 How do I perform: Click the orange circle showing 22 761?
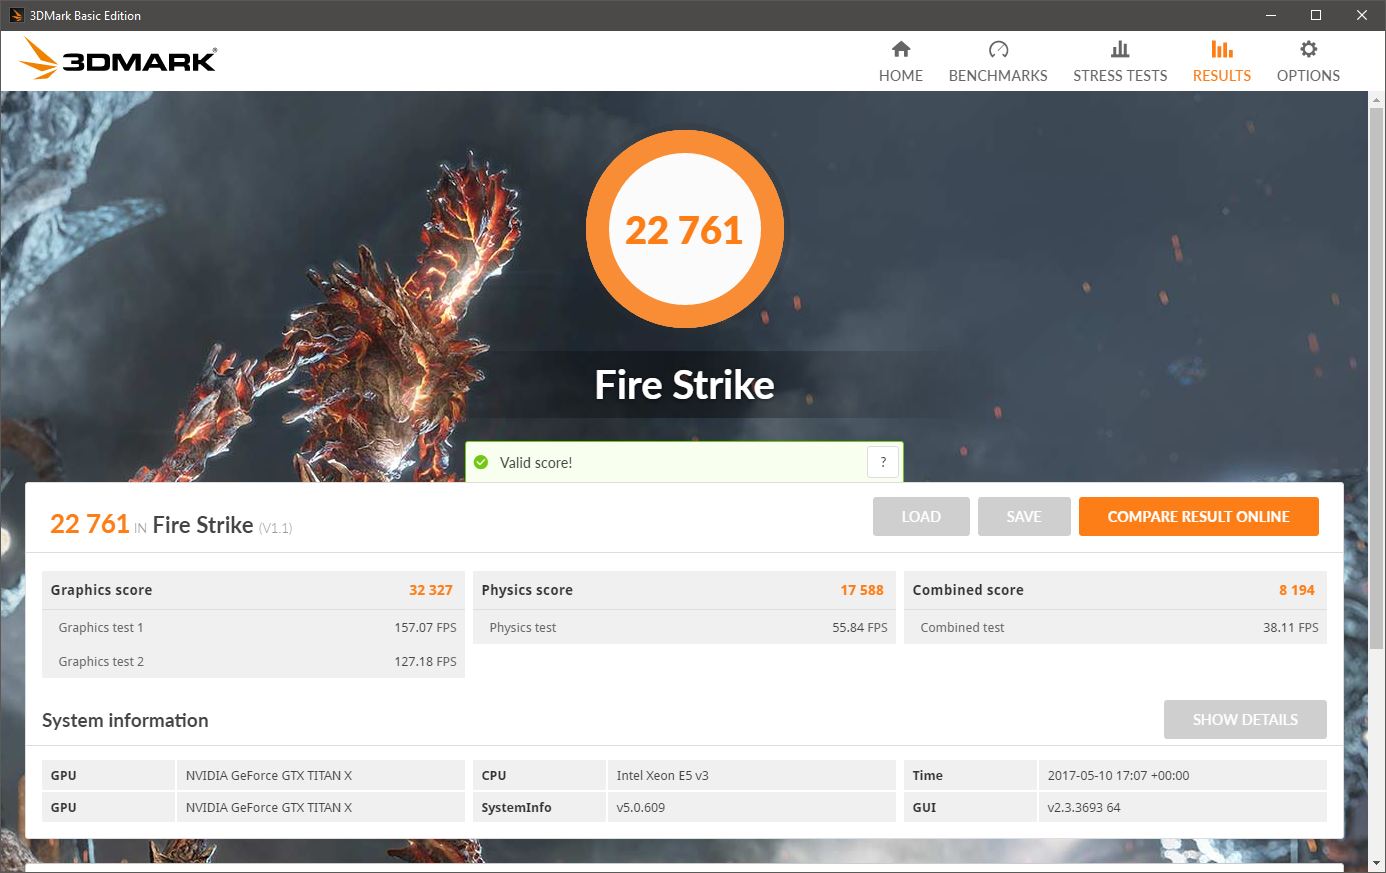[685, 228]
